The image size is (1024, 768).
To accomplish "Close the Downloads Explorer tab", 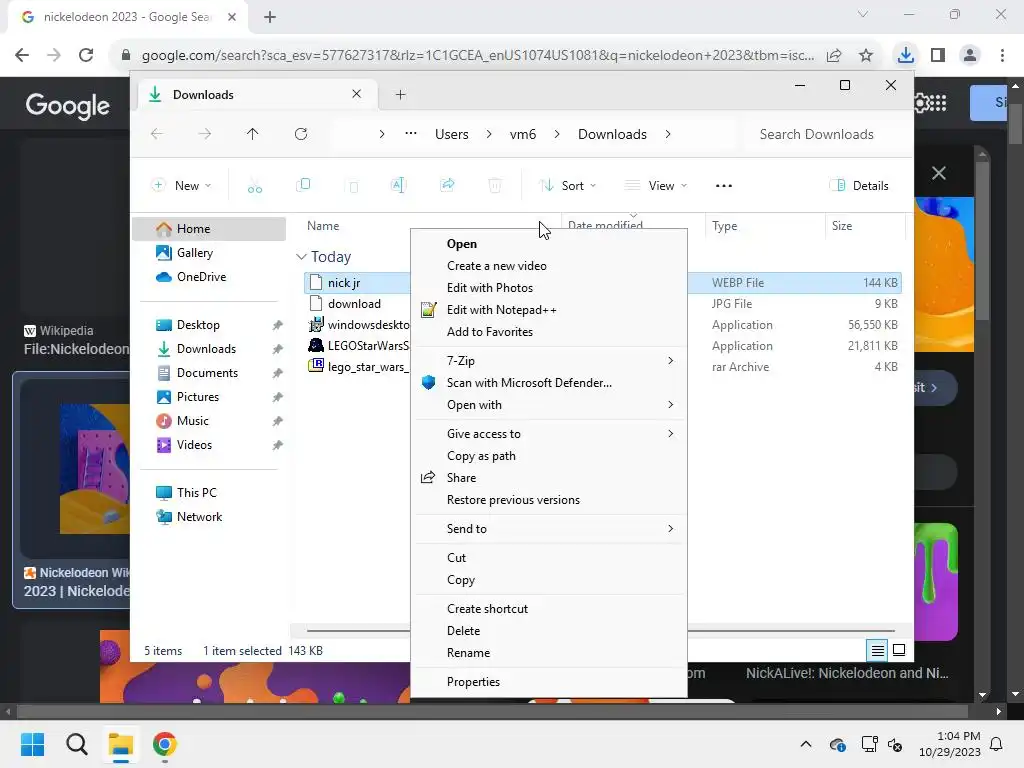I will point(357,94).
